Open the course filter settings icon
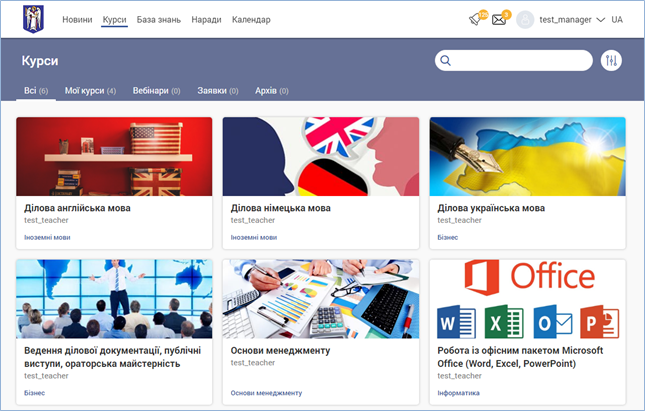This screenshot has width=645, height=411. (x=611, y=61)
